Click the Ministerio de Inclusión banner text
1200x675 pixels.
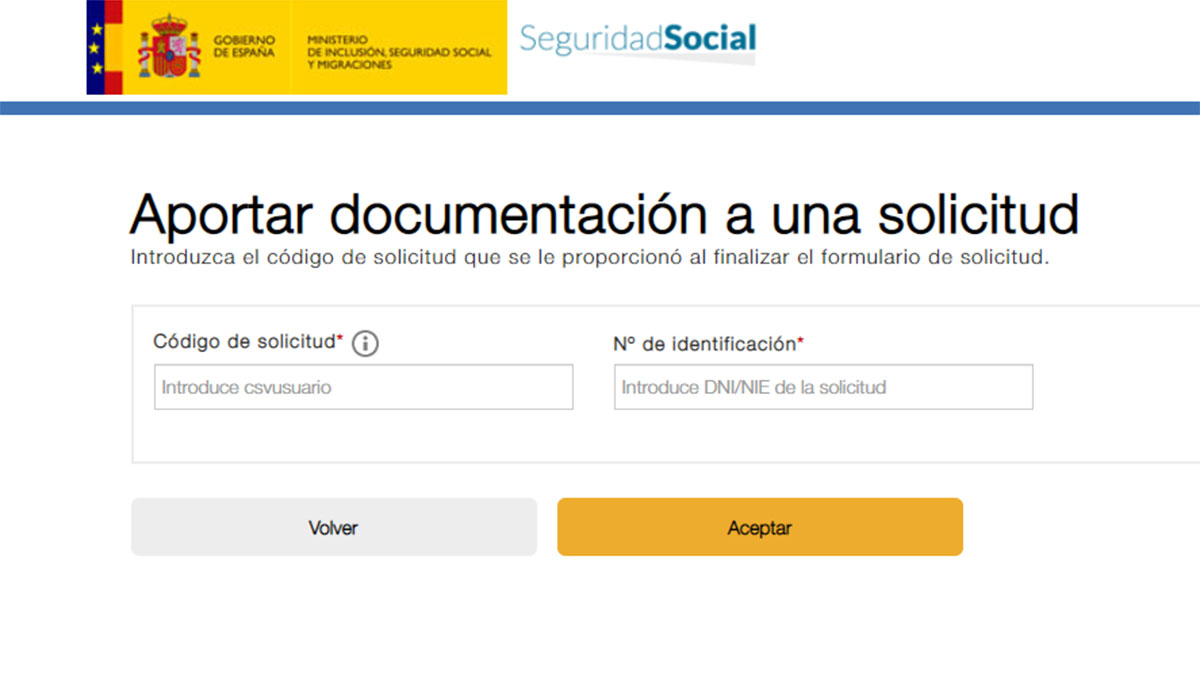399,52
